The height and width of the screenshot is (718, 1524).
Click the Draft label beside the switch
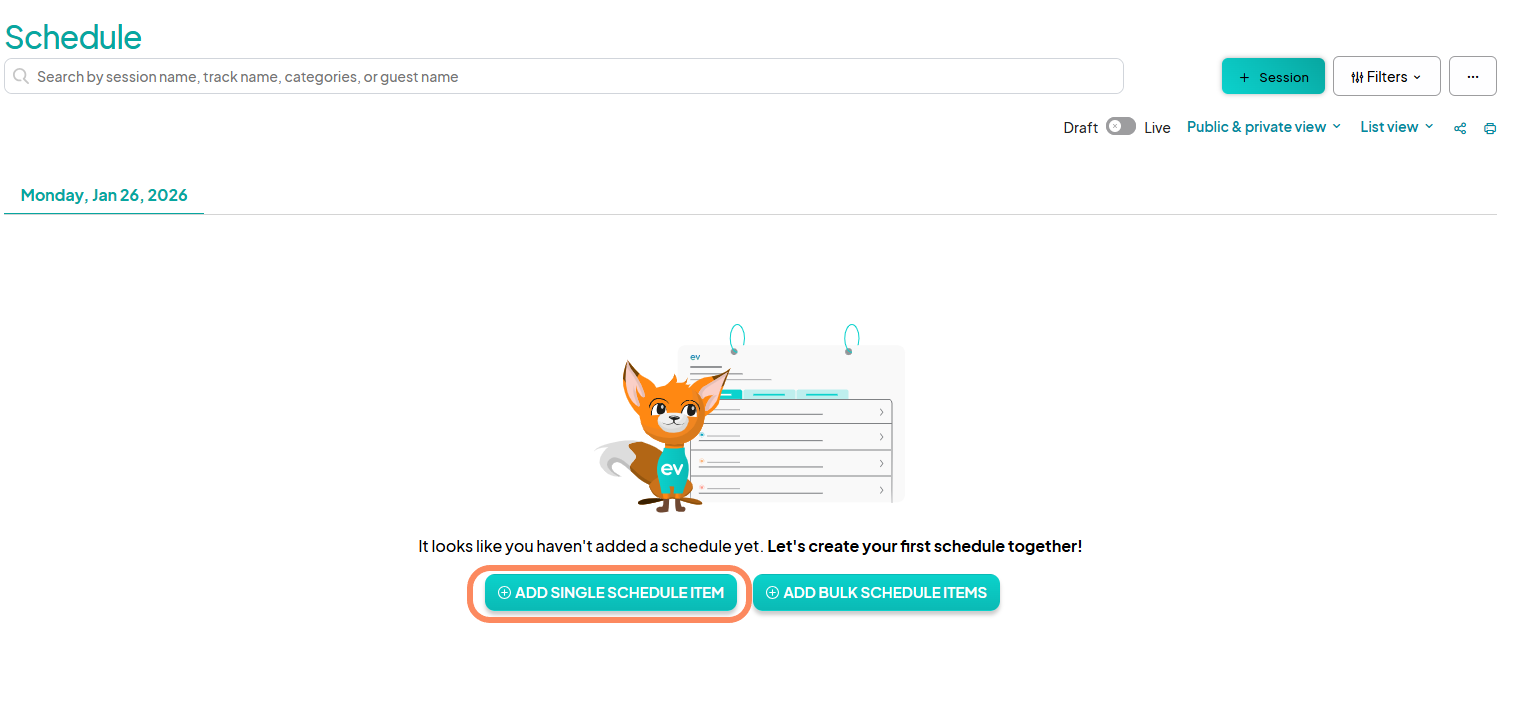click(x=1080, y=128)
